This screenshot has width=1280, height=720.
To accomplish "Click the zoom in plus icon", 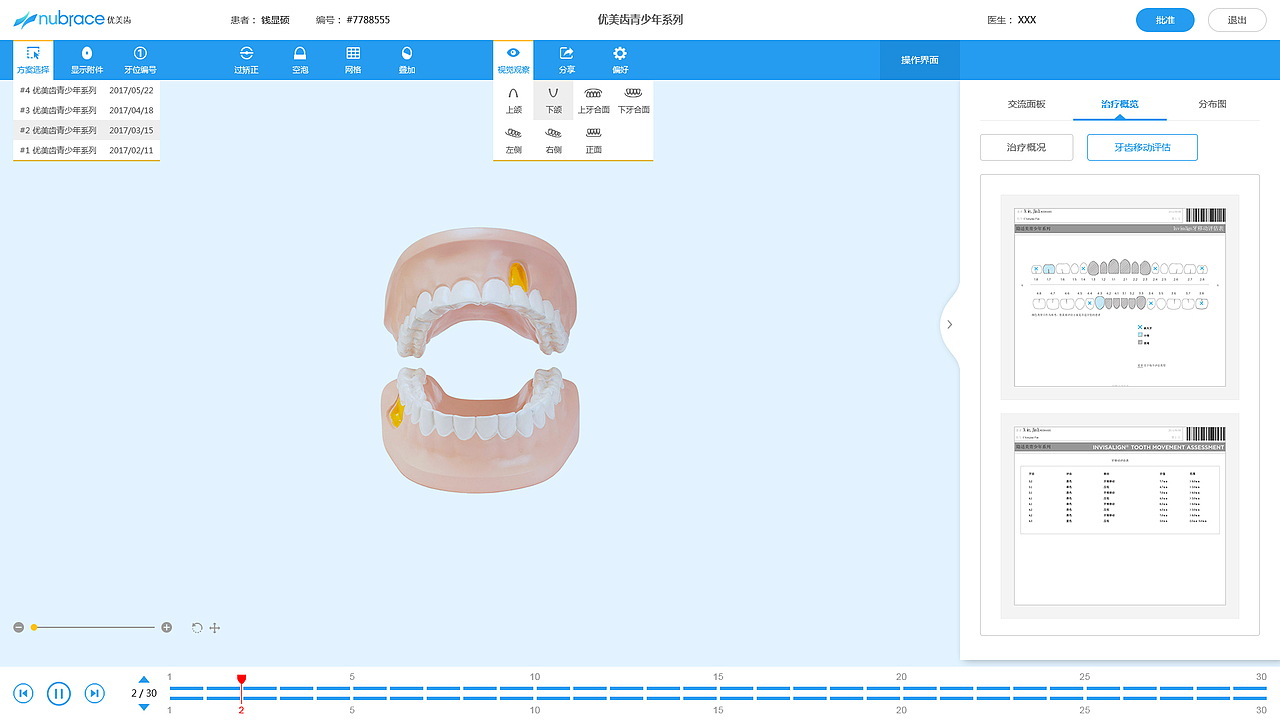I will (x=166, y=627).
